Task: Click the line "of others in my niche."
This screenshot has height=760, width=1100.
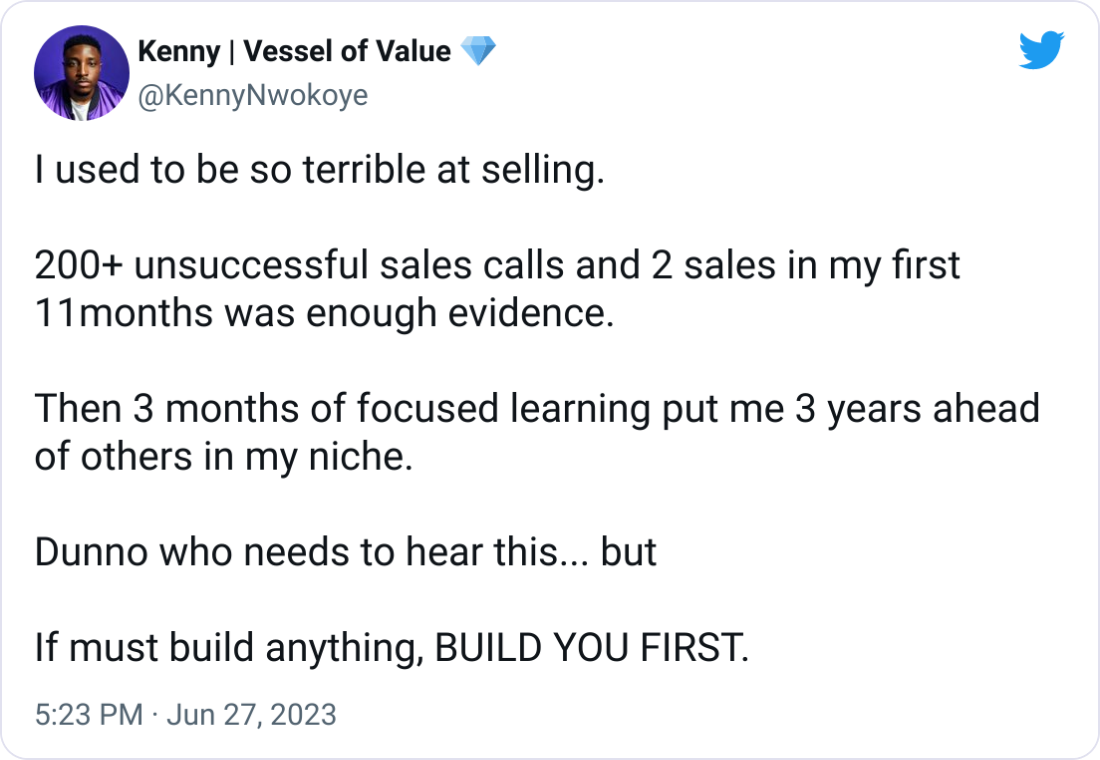Action: point(223,458)
